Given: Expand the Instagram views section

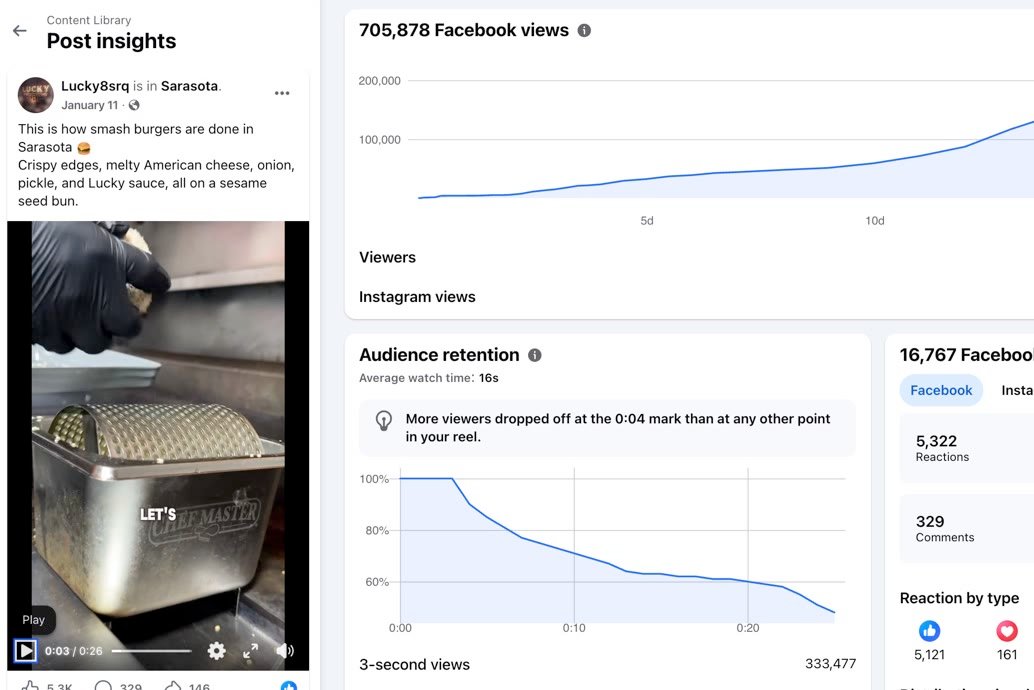Looking at the screenshot, I should click(x=417, y=297).
